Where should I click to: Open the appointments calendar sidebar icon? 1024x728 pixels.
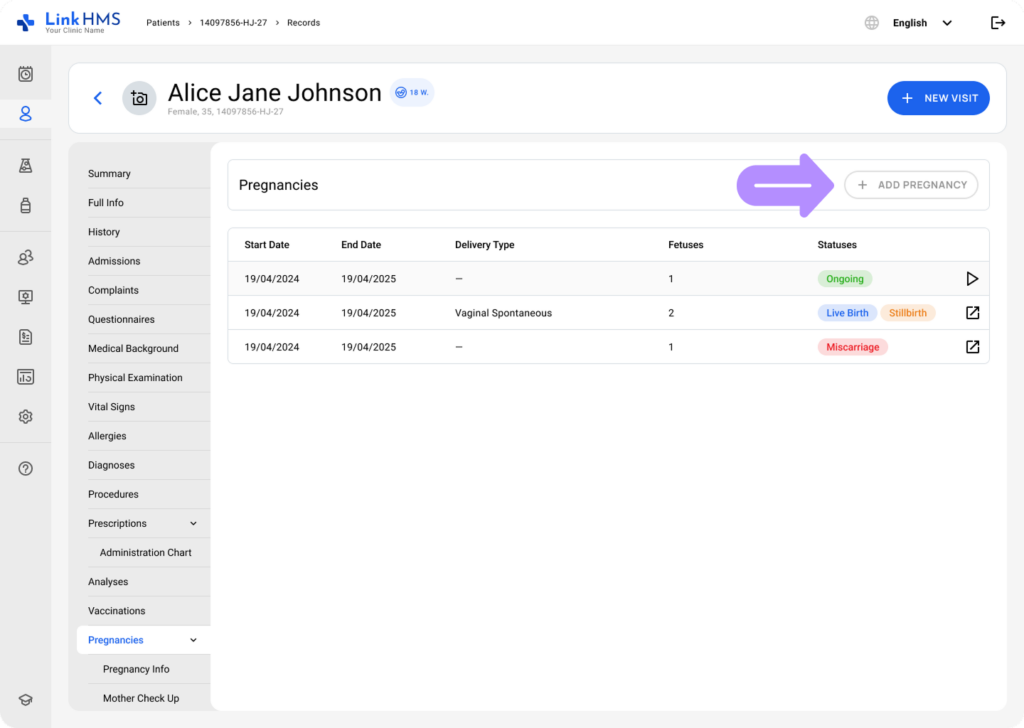[x=26, y=74]
